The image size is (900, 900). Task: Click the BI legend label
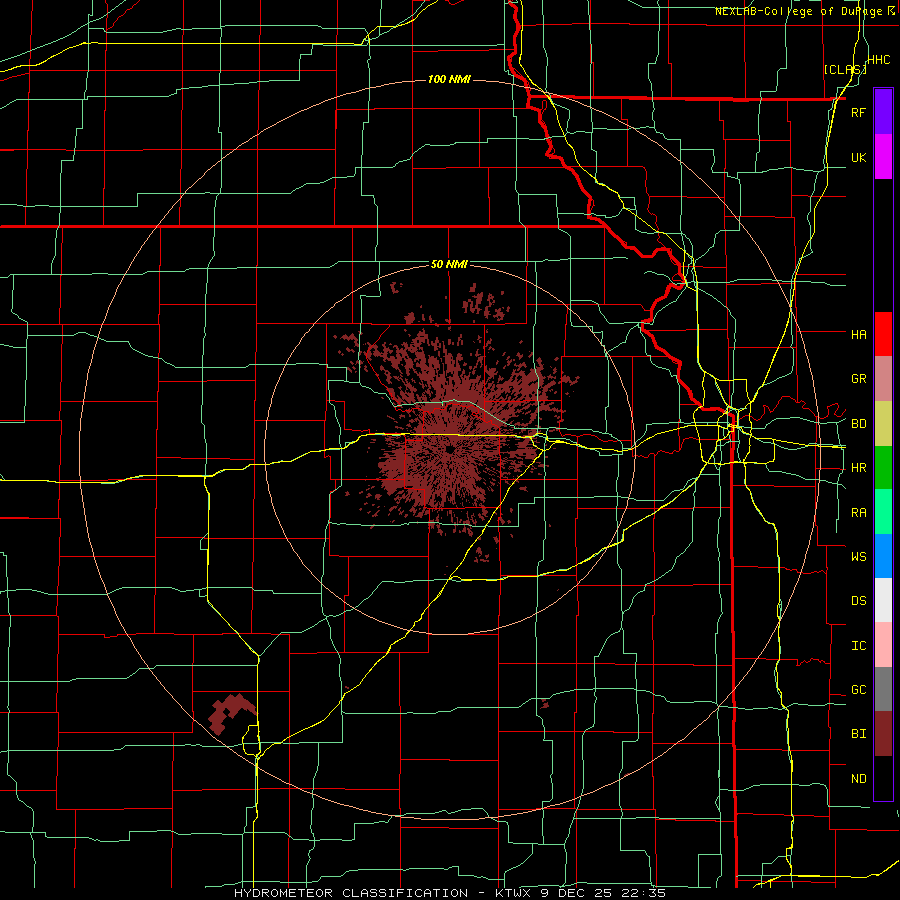858,734
